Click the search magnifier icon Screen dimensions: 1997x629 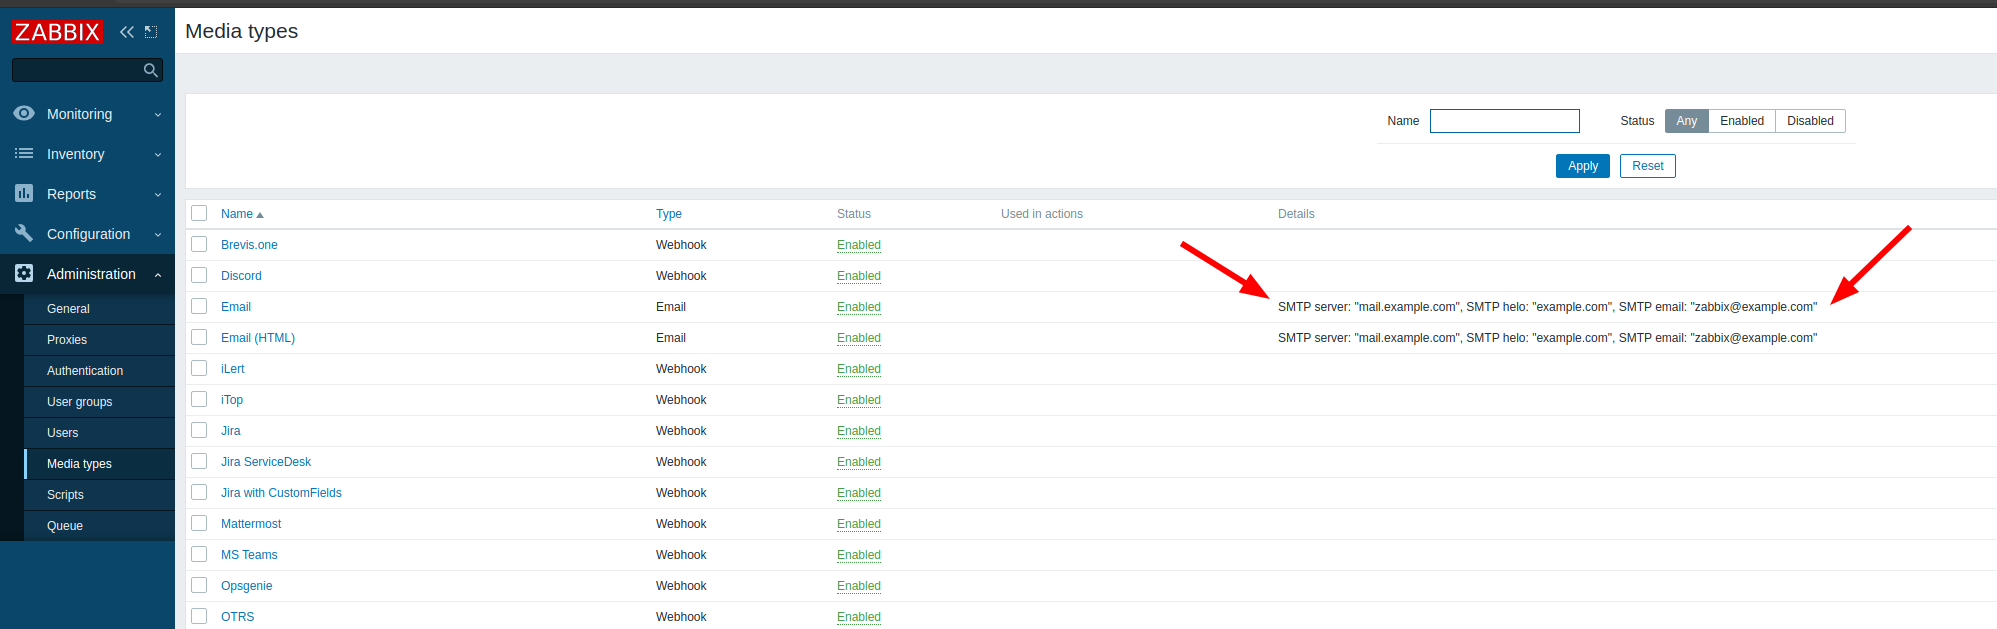click(151, 70)
